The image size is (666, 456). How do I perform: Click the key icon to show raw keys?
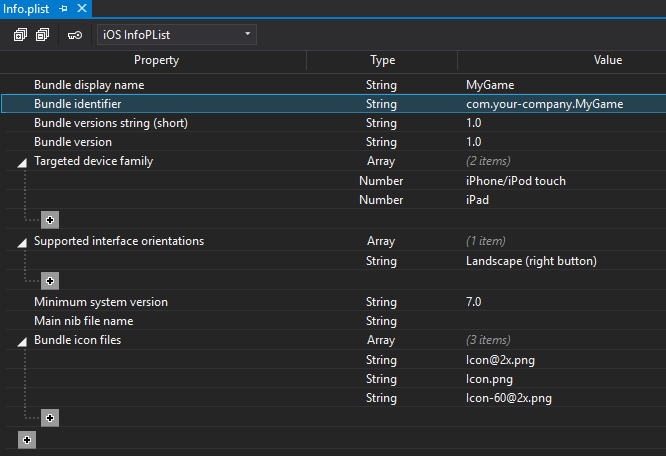[74, 35]
